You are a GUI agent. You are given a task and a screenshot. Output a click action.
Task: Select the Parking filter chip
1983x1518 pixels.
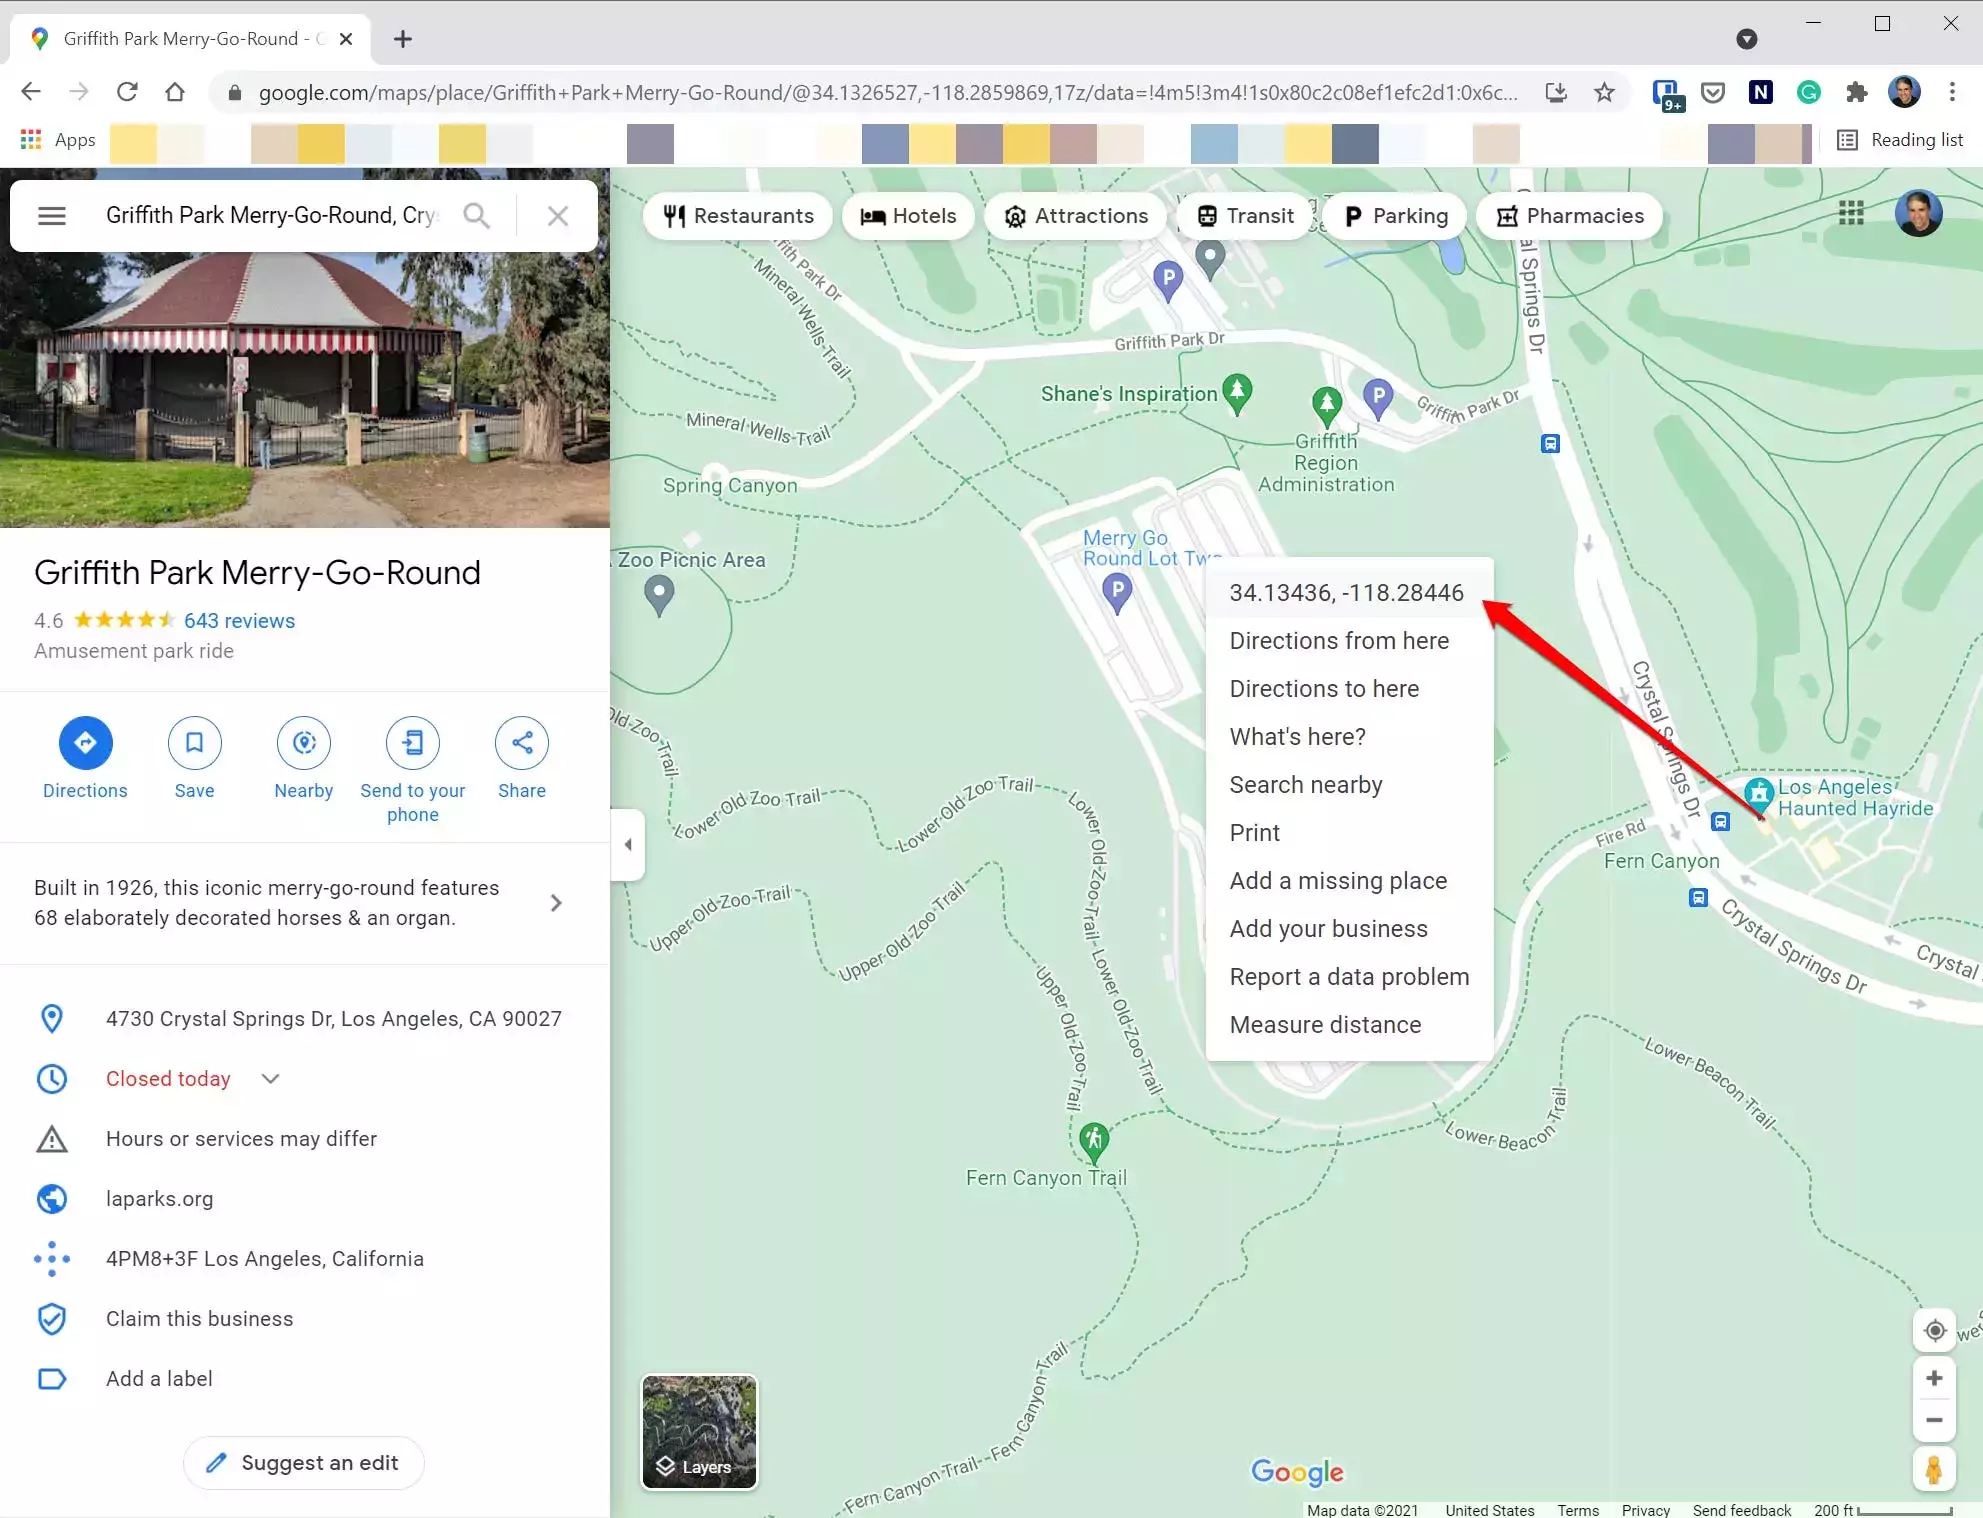1395,216
